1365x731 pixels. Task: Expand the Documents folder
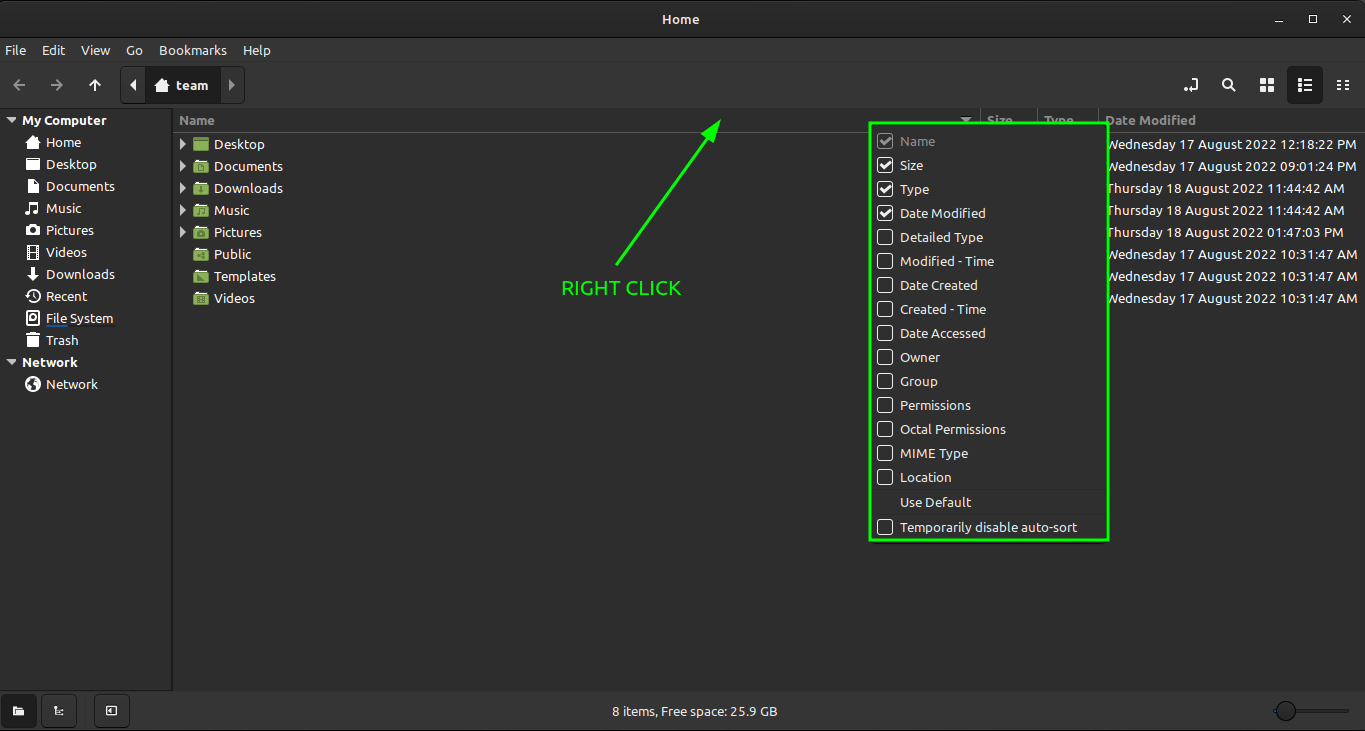182,166
